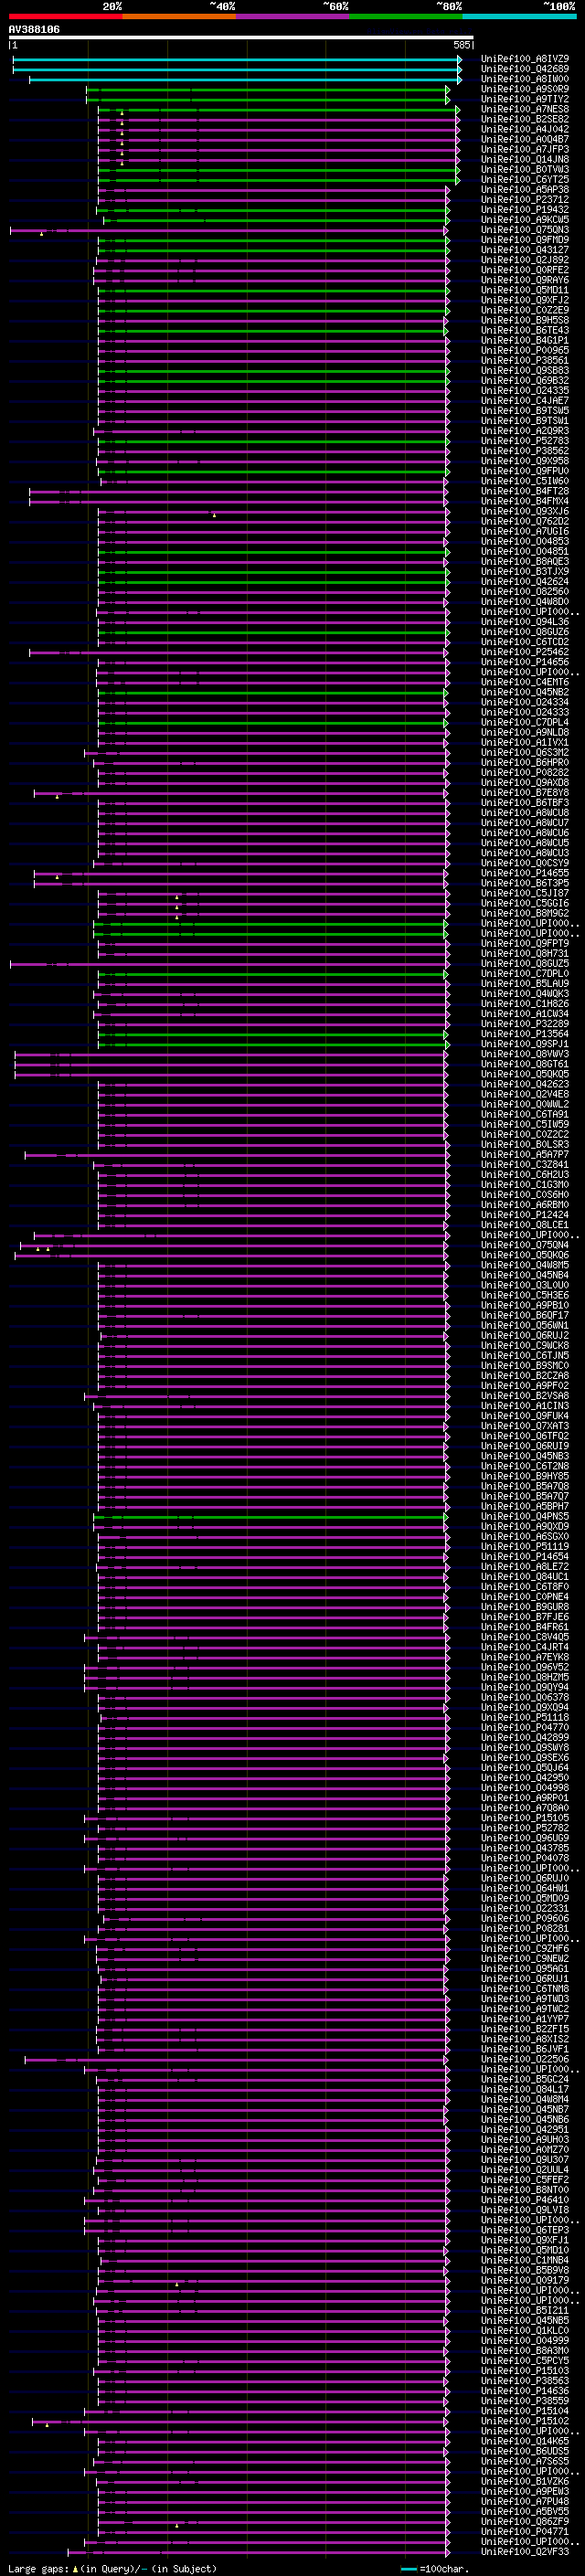Click the UniRef100_Q14K65 hit label
Image resolution: width=585 pixels, height=2576 pixels.
pos(525,2441)
